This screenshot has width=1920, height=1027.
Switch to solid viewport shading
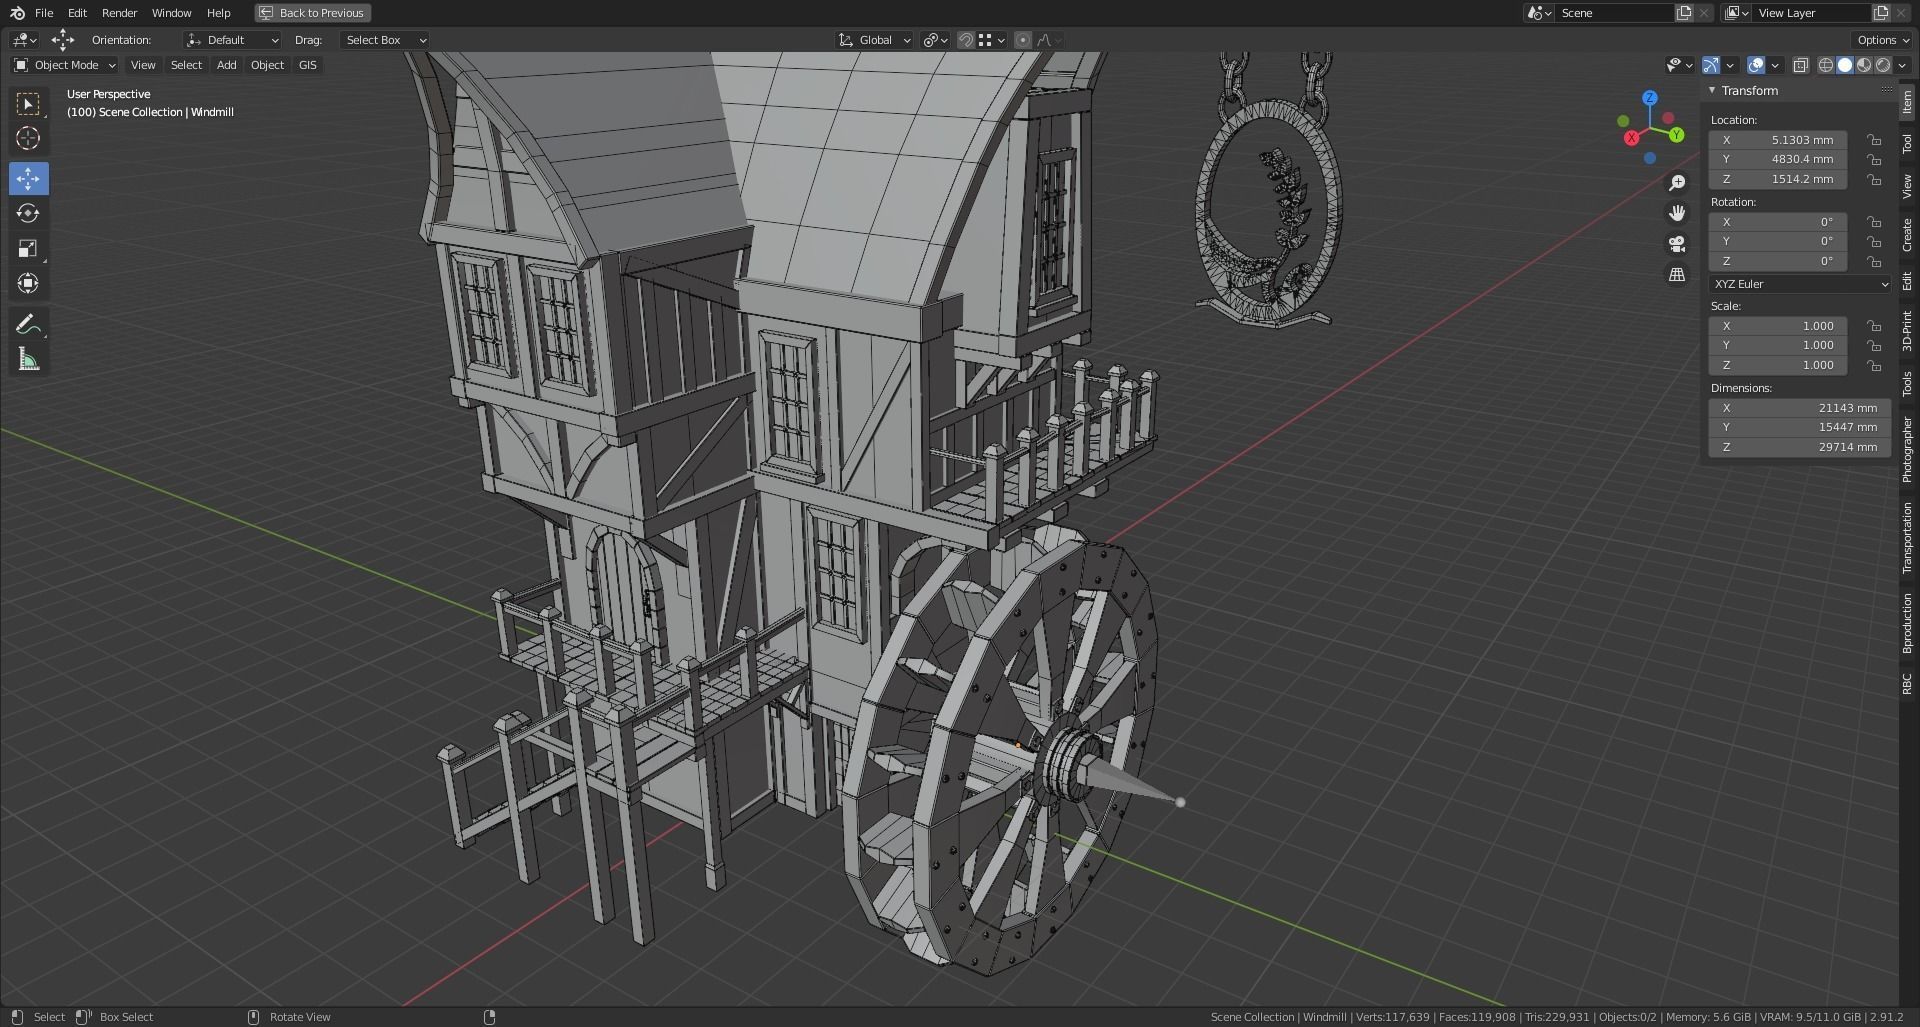click(1845, 65)
